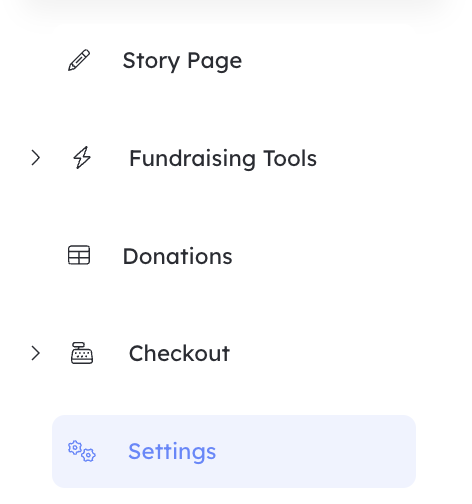Click the cash register Checkout icon
The image size is (472, 504).
pyautogui.click(x=82, y=353)
